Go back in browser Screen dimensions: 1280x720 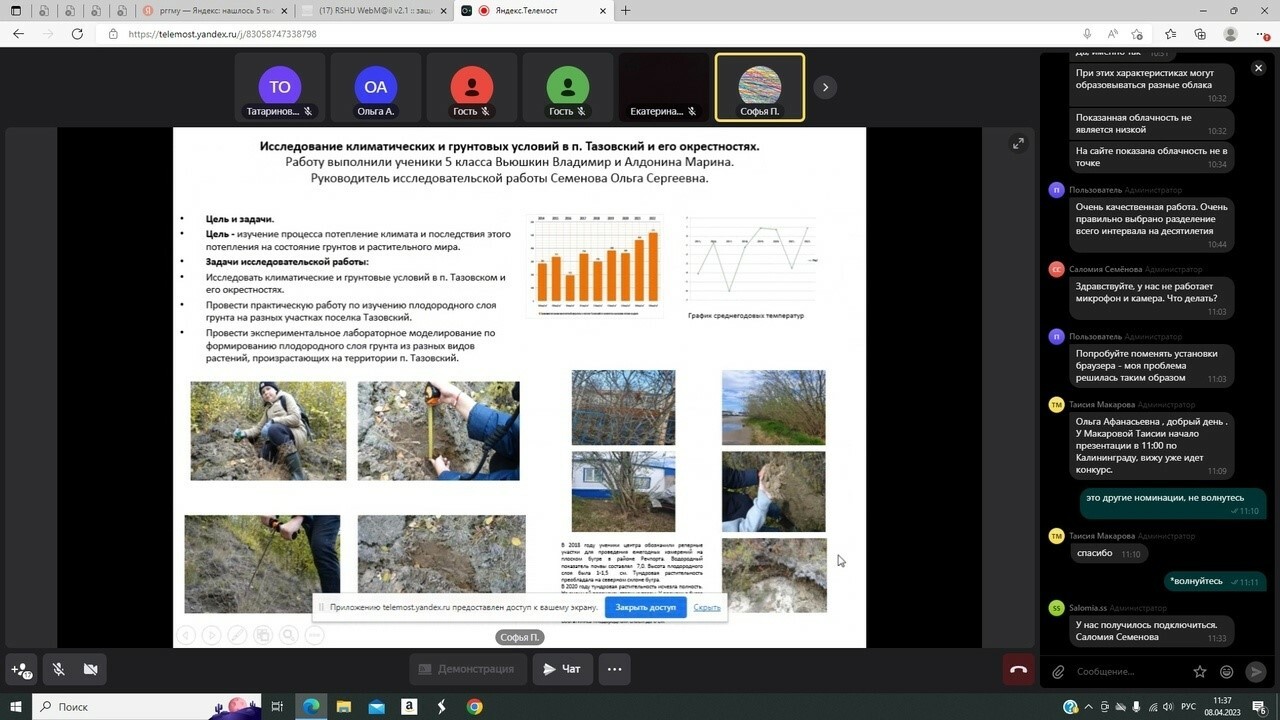coord(18,34)
